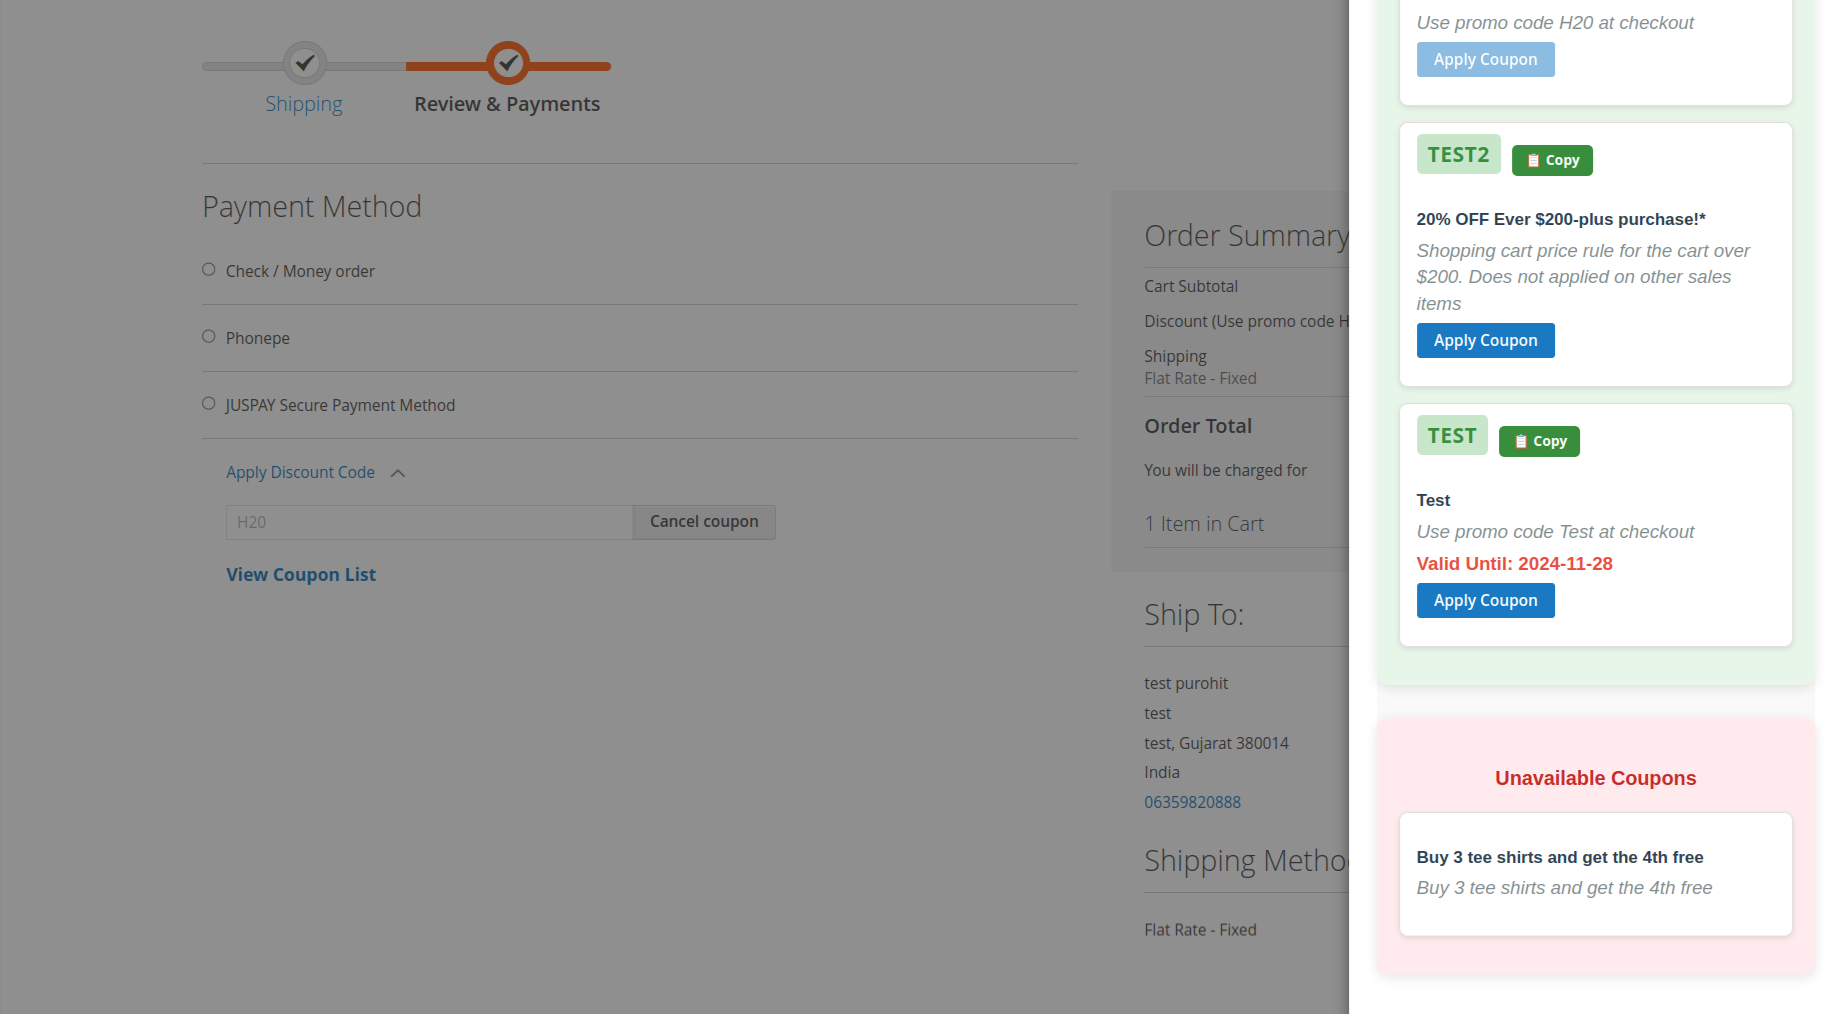1839x1014 pixels.
Task: Open the View Coupon List
Action: coord(301,574)
